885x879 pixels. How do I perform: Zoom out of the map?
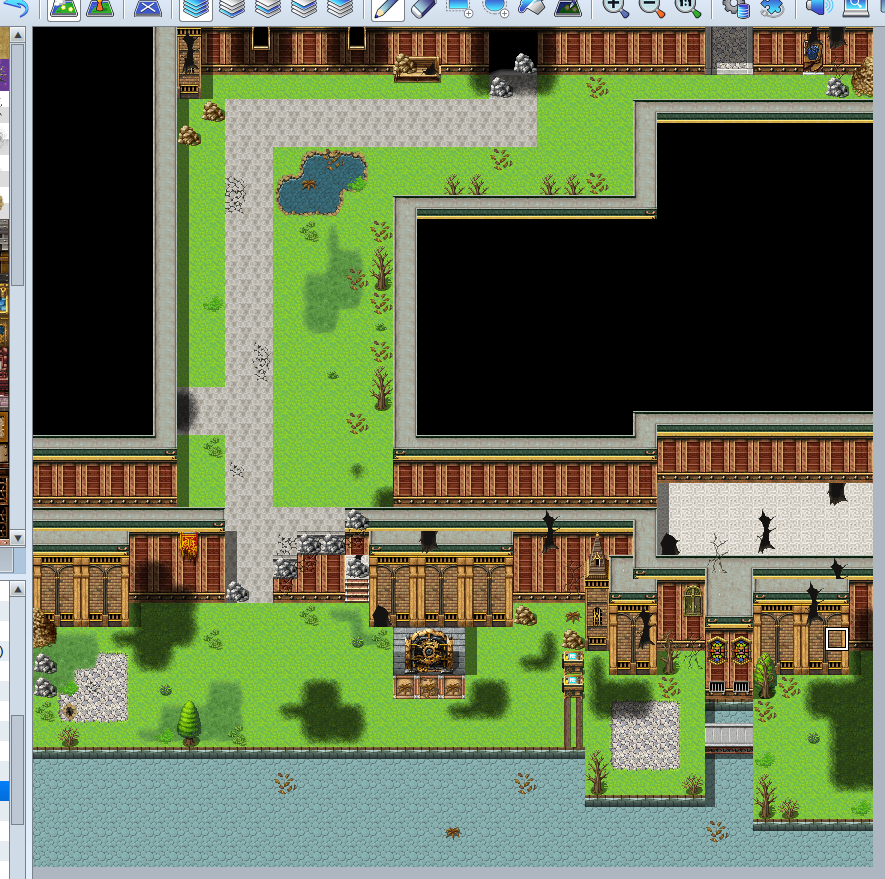(x=651, y=7)
